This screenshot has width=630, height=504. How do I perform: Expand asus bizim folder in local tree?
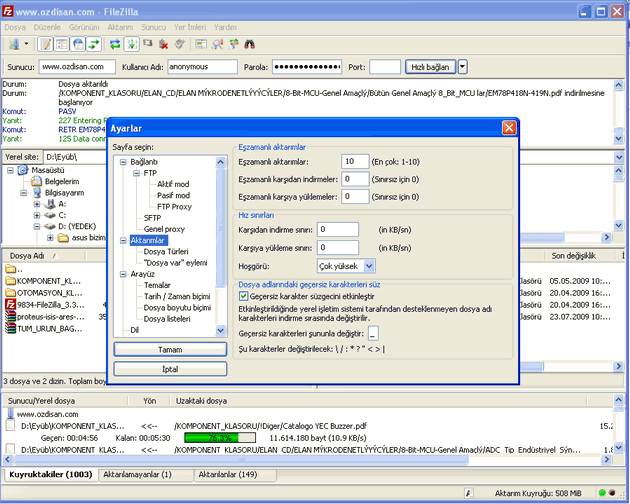(50, 238)
